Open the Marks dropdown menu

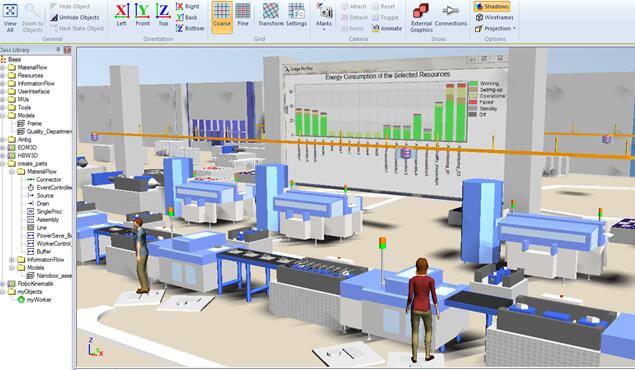click(x=324, y=17)
